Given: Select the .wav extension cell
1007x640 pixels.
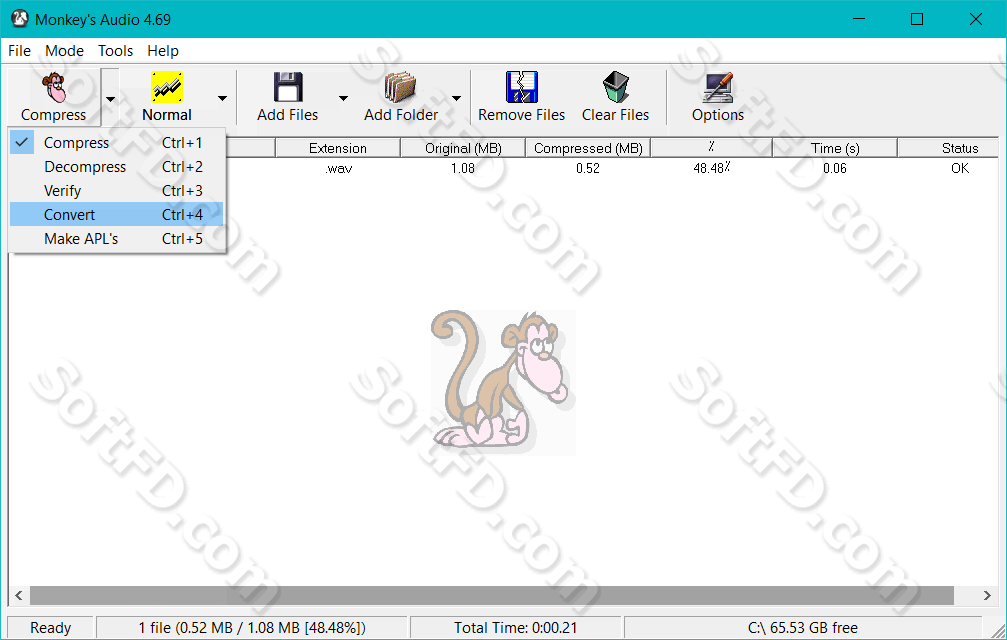Looking at the screenshot, I should click(x=338, y=168).
